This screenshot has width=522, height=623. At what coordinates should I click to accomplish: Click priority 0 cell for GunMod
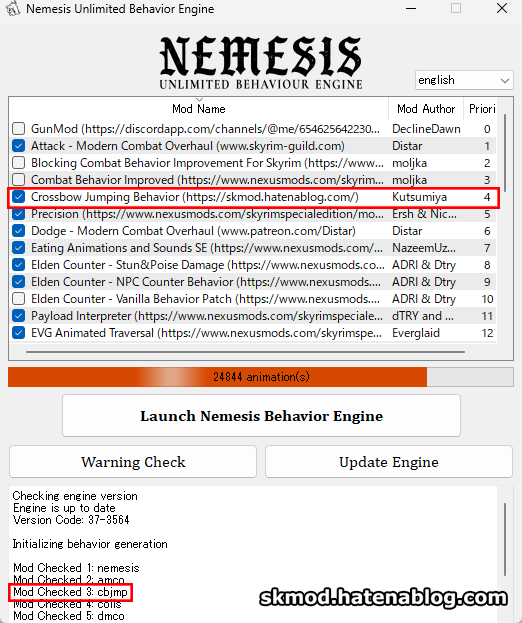[x=487, y=129]
